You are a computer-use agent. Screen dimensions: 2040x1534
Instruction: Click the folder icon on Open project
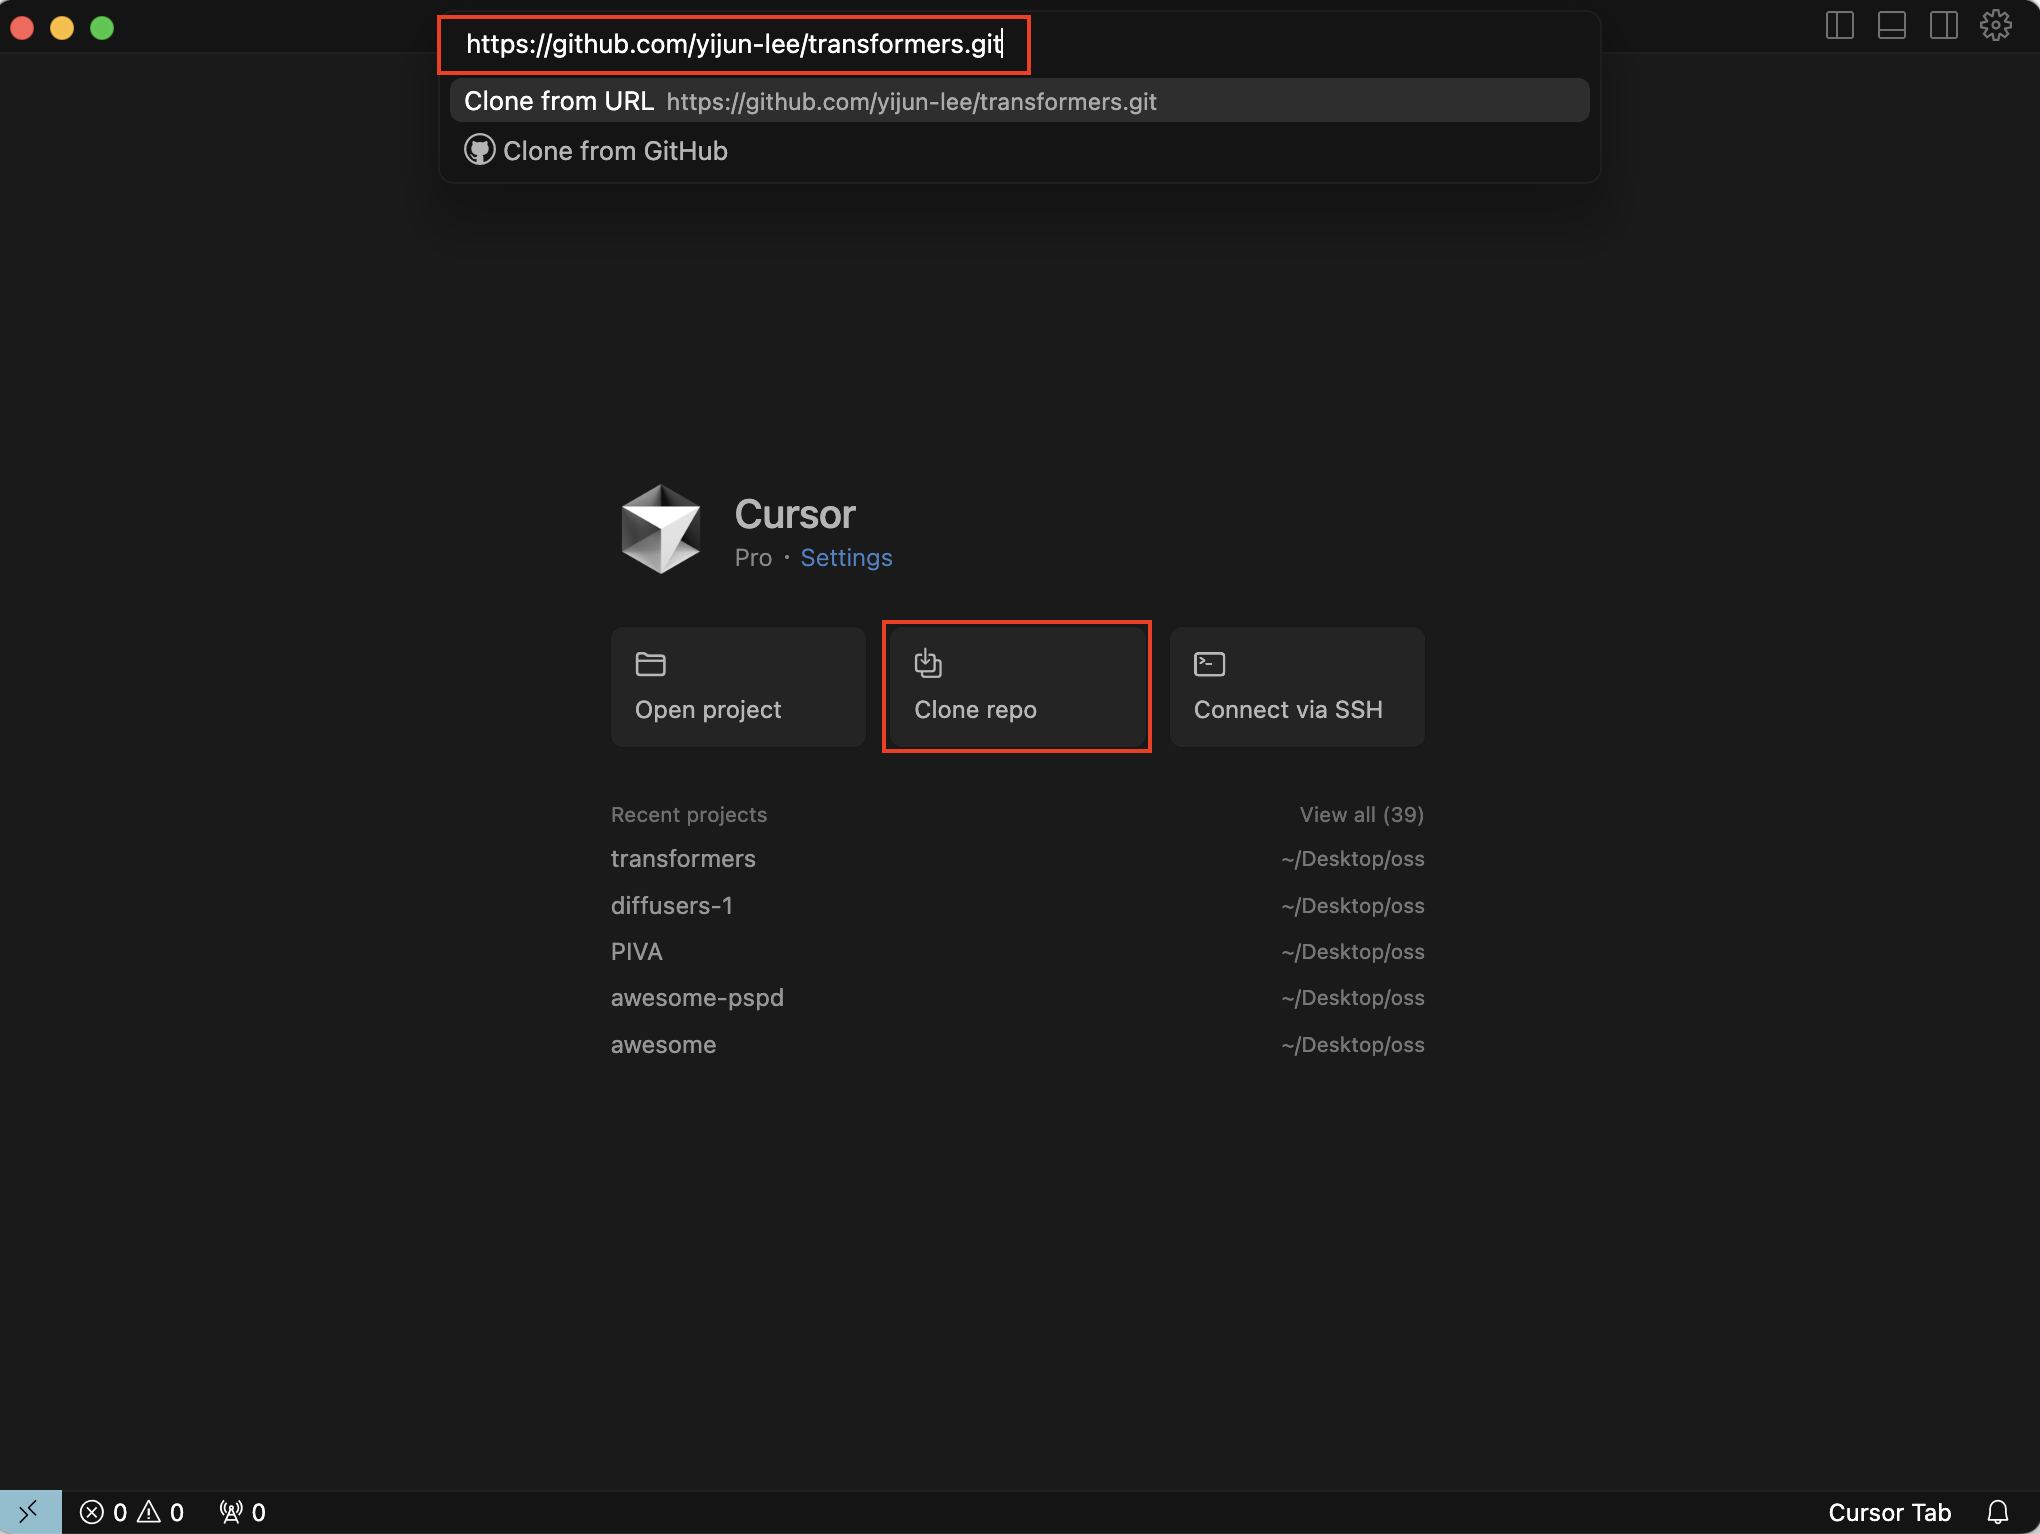point(650,664)
